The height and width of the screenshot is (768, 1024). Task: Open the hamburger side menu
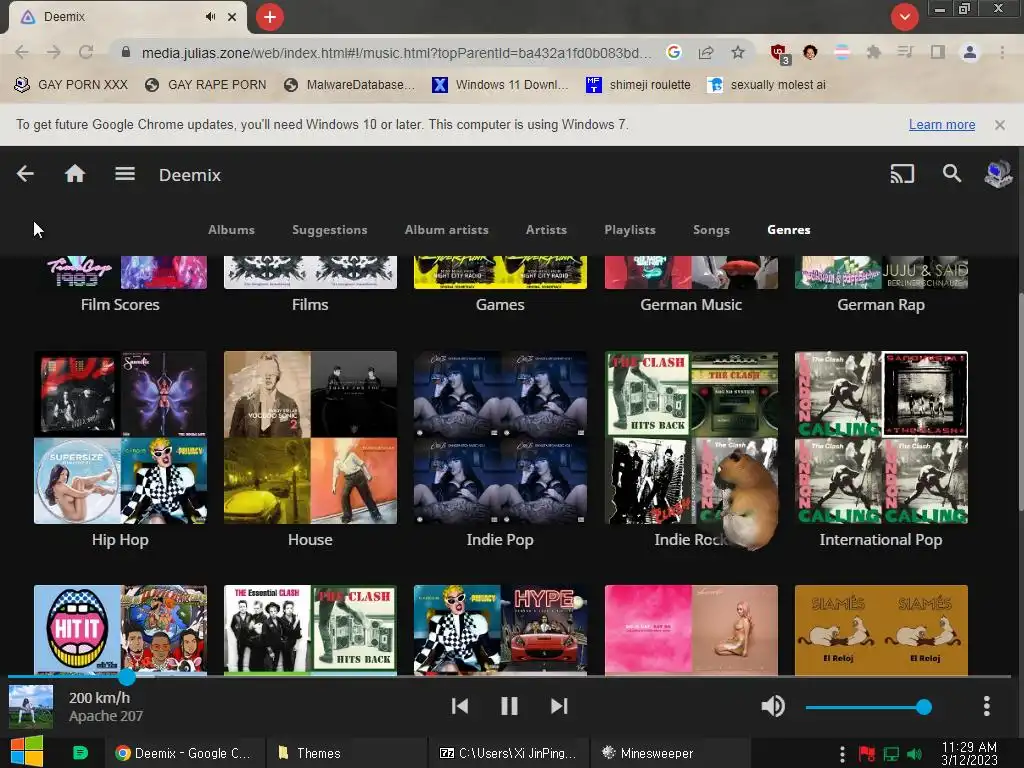(125, 174)
